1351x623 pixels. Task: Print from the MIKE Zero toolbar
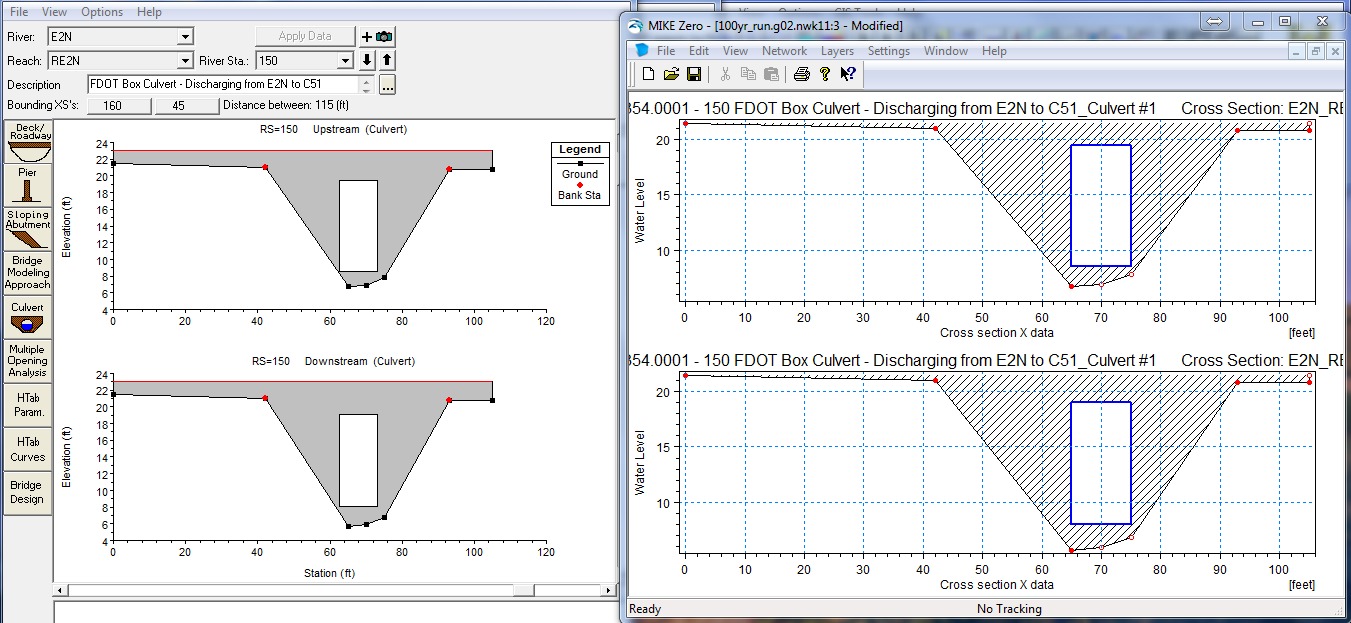point(801,73)
